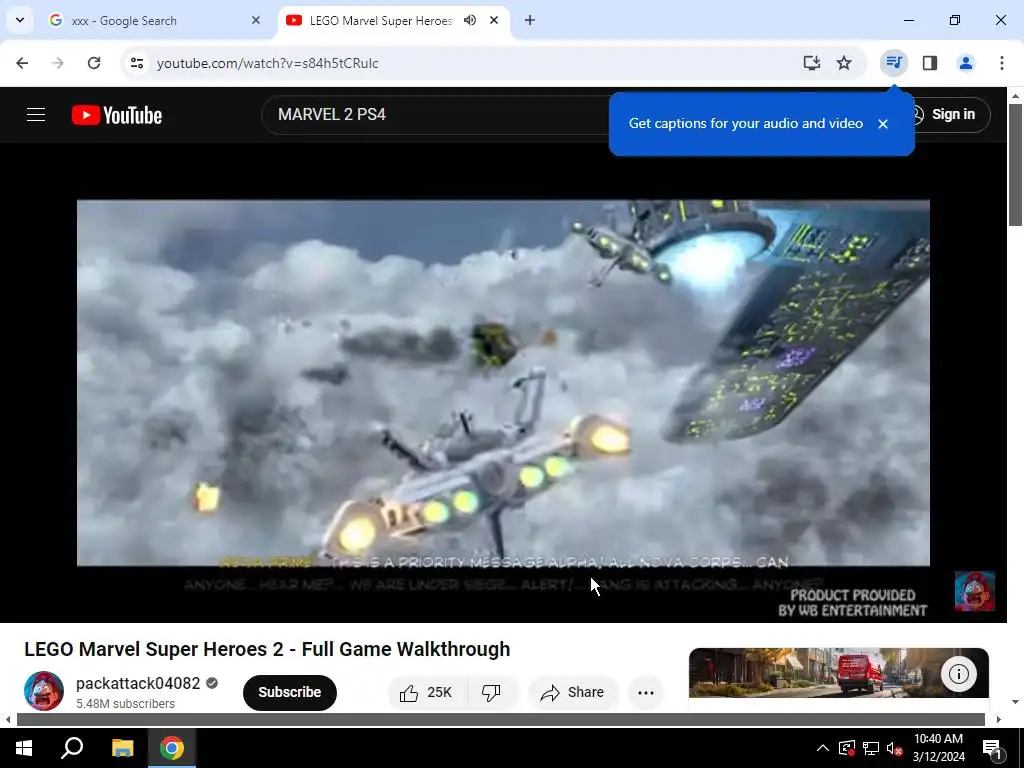Screen dimensions: 1024x768
Task: Open packattack04082 channel name link
Action: (x=138, y=683)
